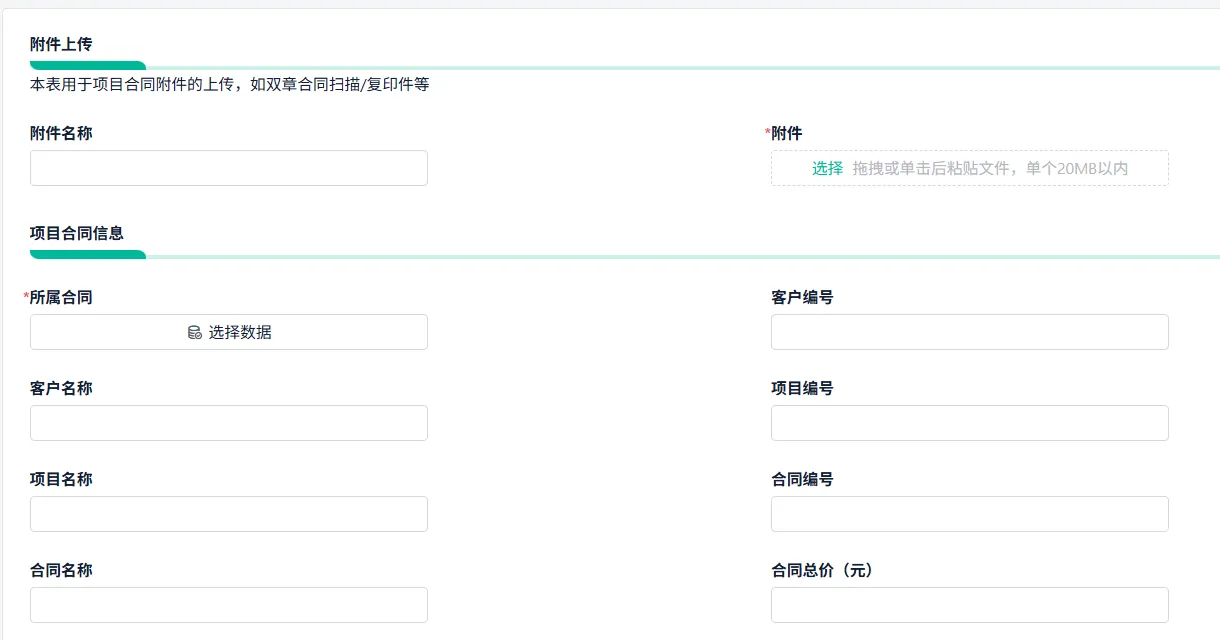The image size is (1220, 640).
Task: Focus the 合同编号 input box
Action: click(x=970, y=514)
